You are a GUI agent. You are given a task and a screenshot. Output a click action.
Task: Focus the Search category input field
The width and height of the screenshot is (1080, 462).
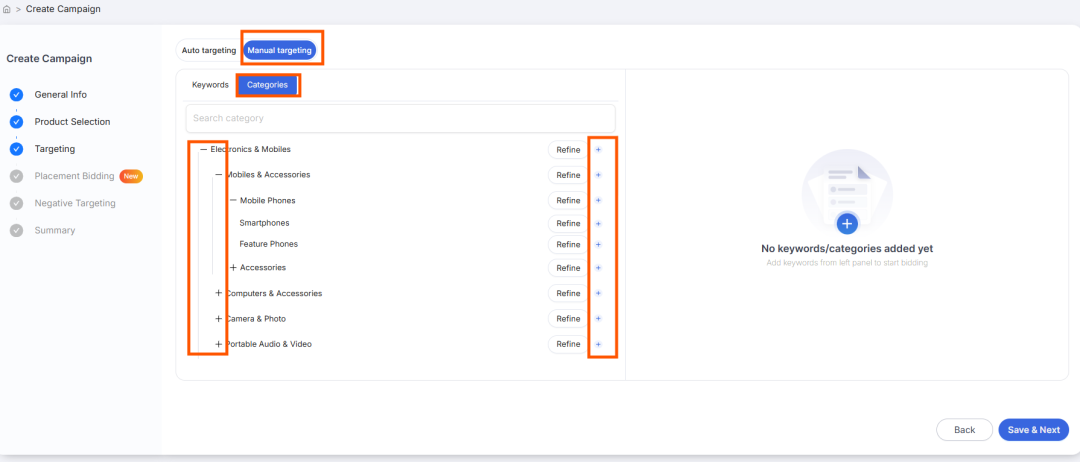[400, 118]
